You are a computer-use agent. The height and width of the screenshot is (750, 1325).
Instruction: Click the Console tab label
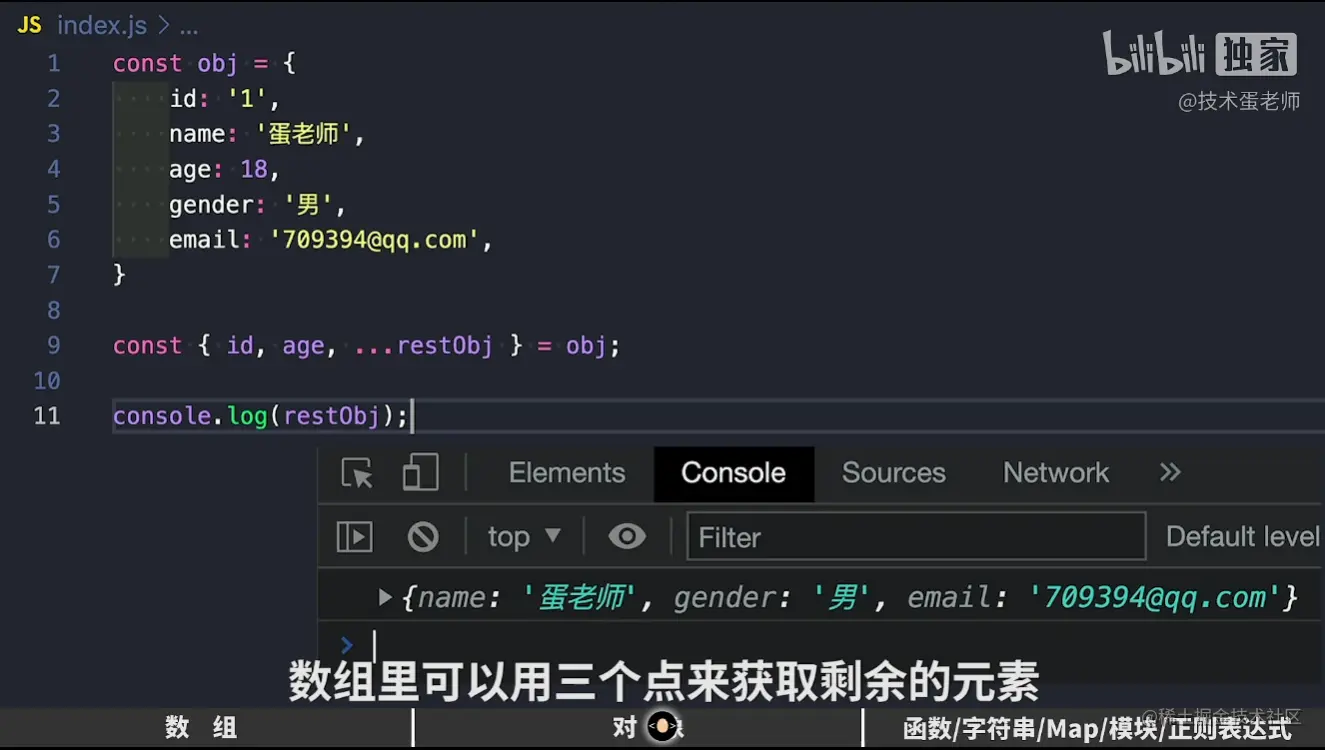click(x=733, y=472)
